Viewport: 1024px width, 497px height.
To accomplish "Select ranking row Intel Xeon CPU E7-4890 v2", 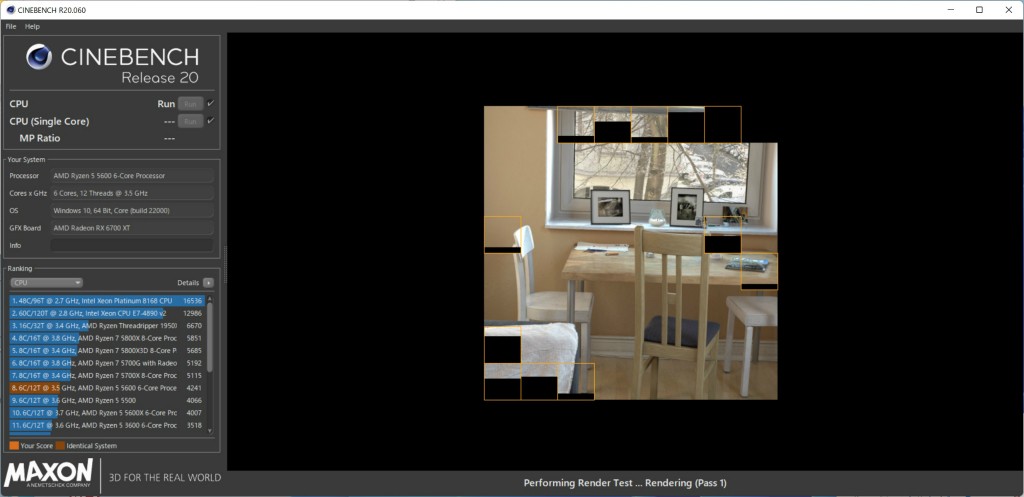I will pos(107,313).
